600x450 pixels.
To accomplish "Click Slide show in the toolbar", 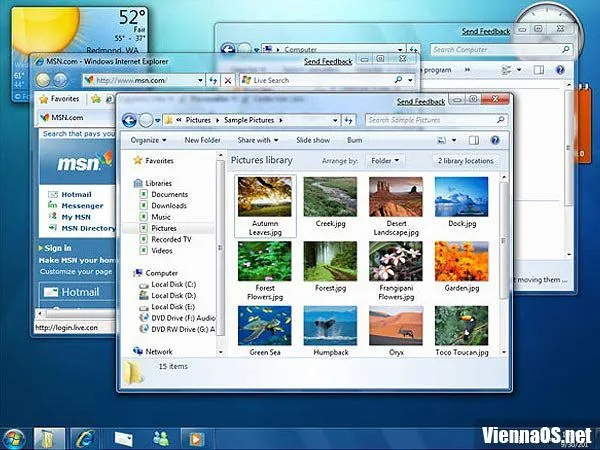I will 313,140.
